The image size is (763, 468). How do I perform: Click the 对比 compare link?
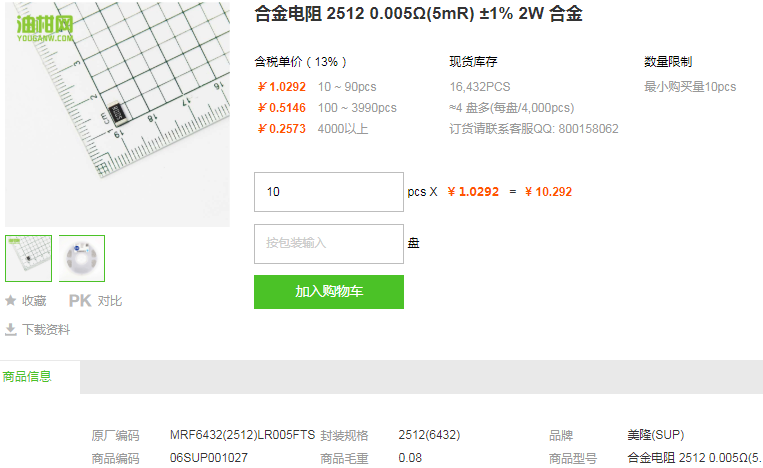tap(109, 301)
